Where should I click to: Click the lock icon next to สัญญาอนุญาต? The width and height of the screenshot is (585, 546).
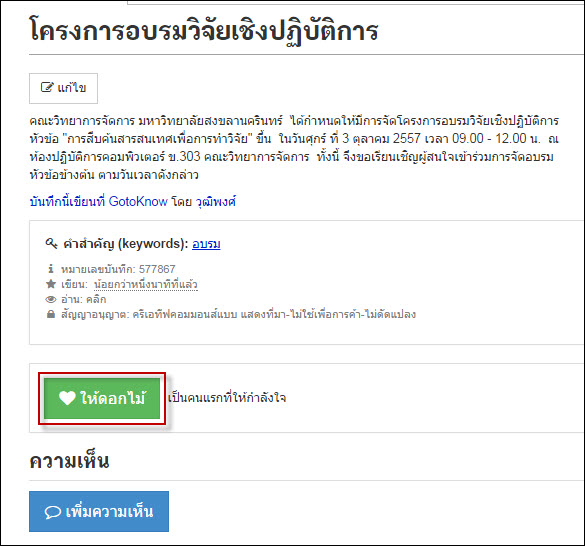pyautogui.click(x=51, y=314)
